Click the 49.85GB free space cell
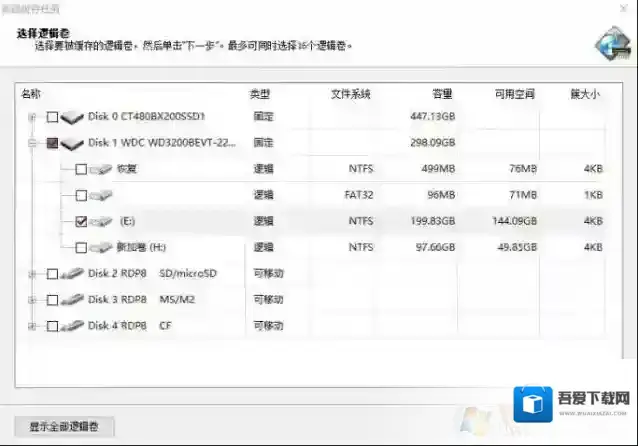This screenshot has width=638, height=446. [517, 247]
